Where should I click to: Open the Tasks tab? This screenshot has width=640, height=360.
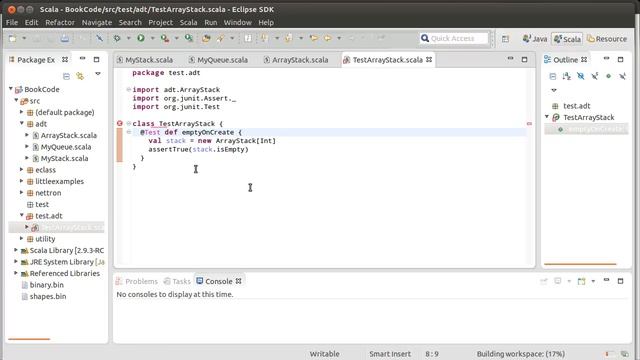[177, 281]
